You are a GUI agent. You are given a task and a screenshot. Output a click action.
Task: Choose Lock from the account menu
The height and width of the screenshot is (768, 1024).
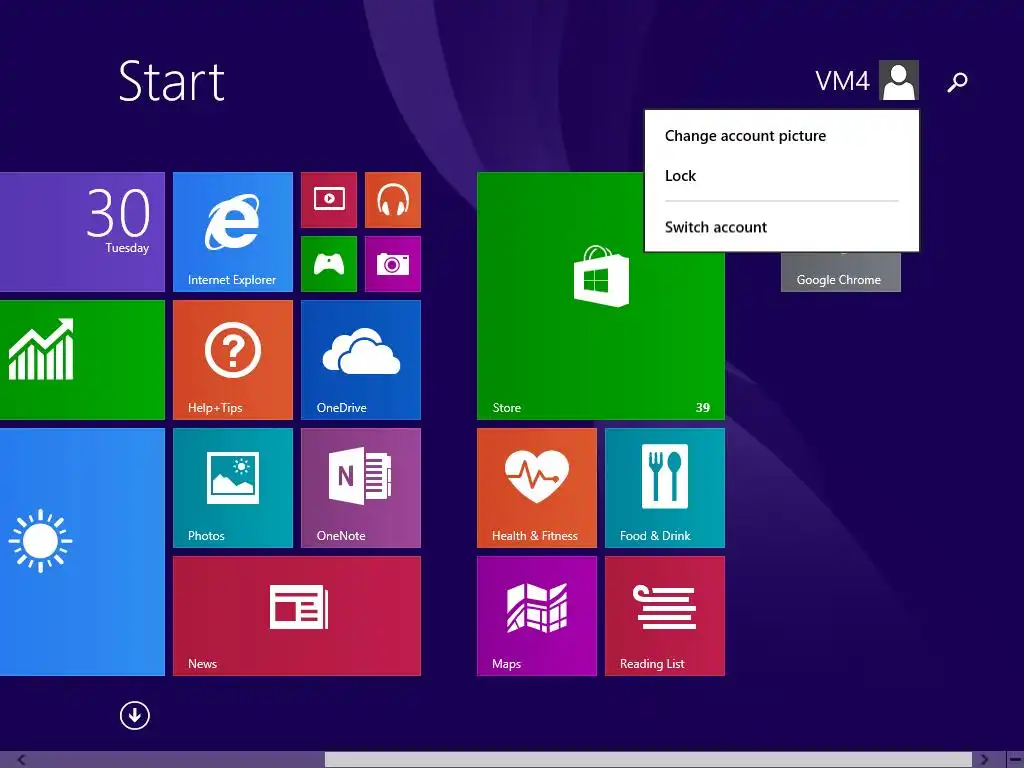pos(680,176)
